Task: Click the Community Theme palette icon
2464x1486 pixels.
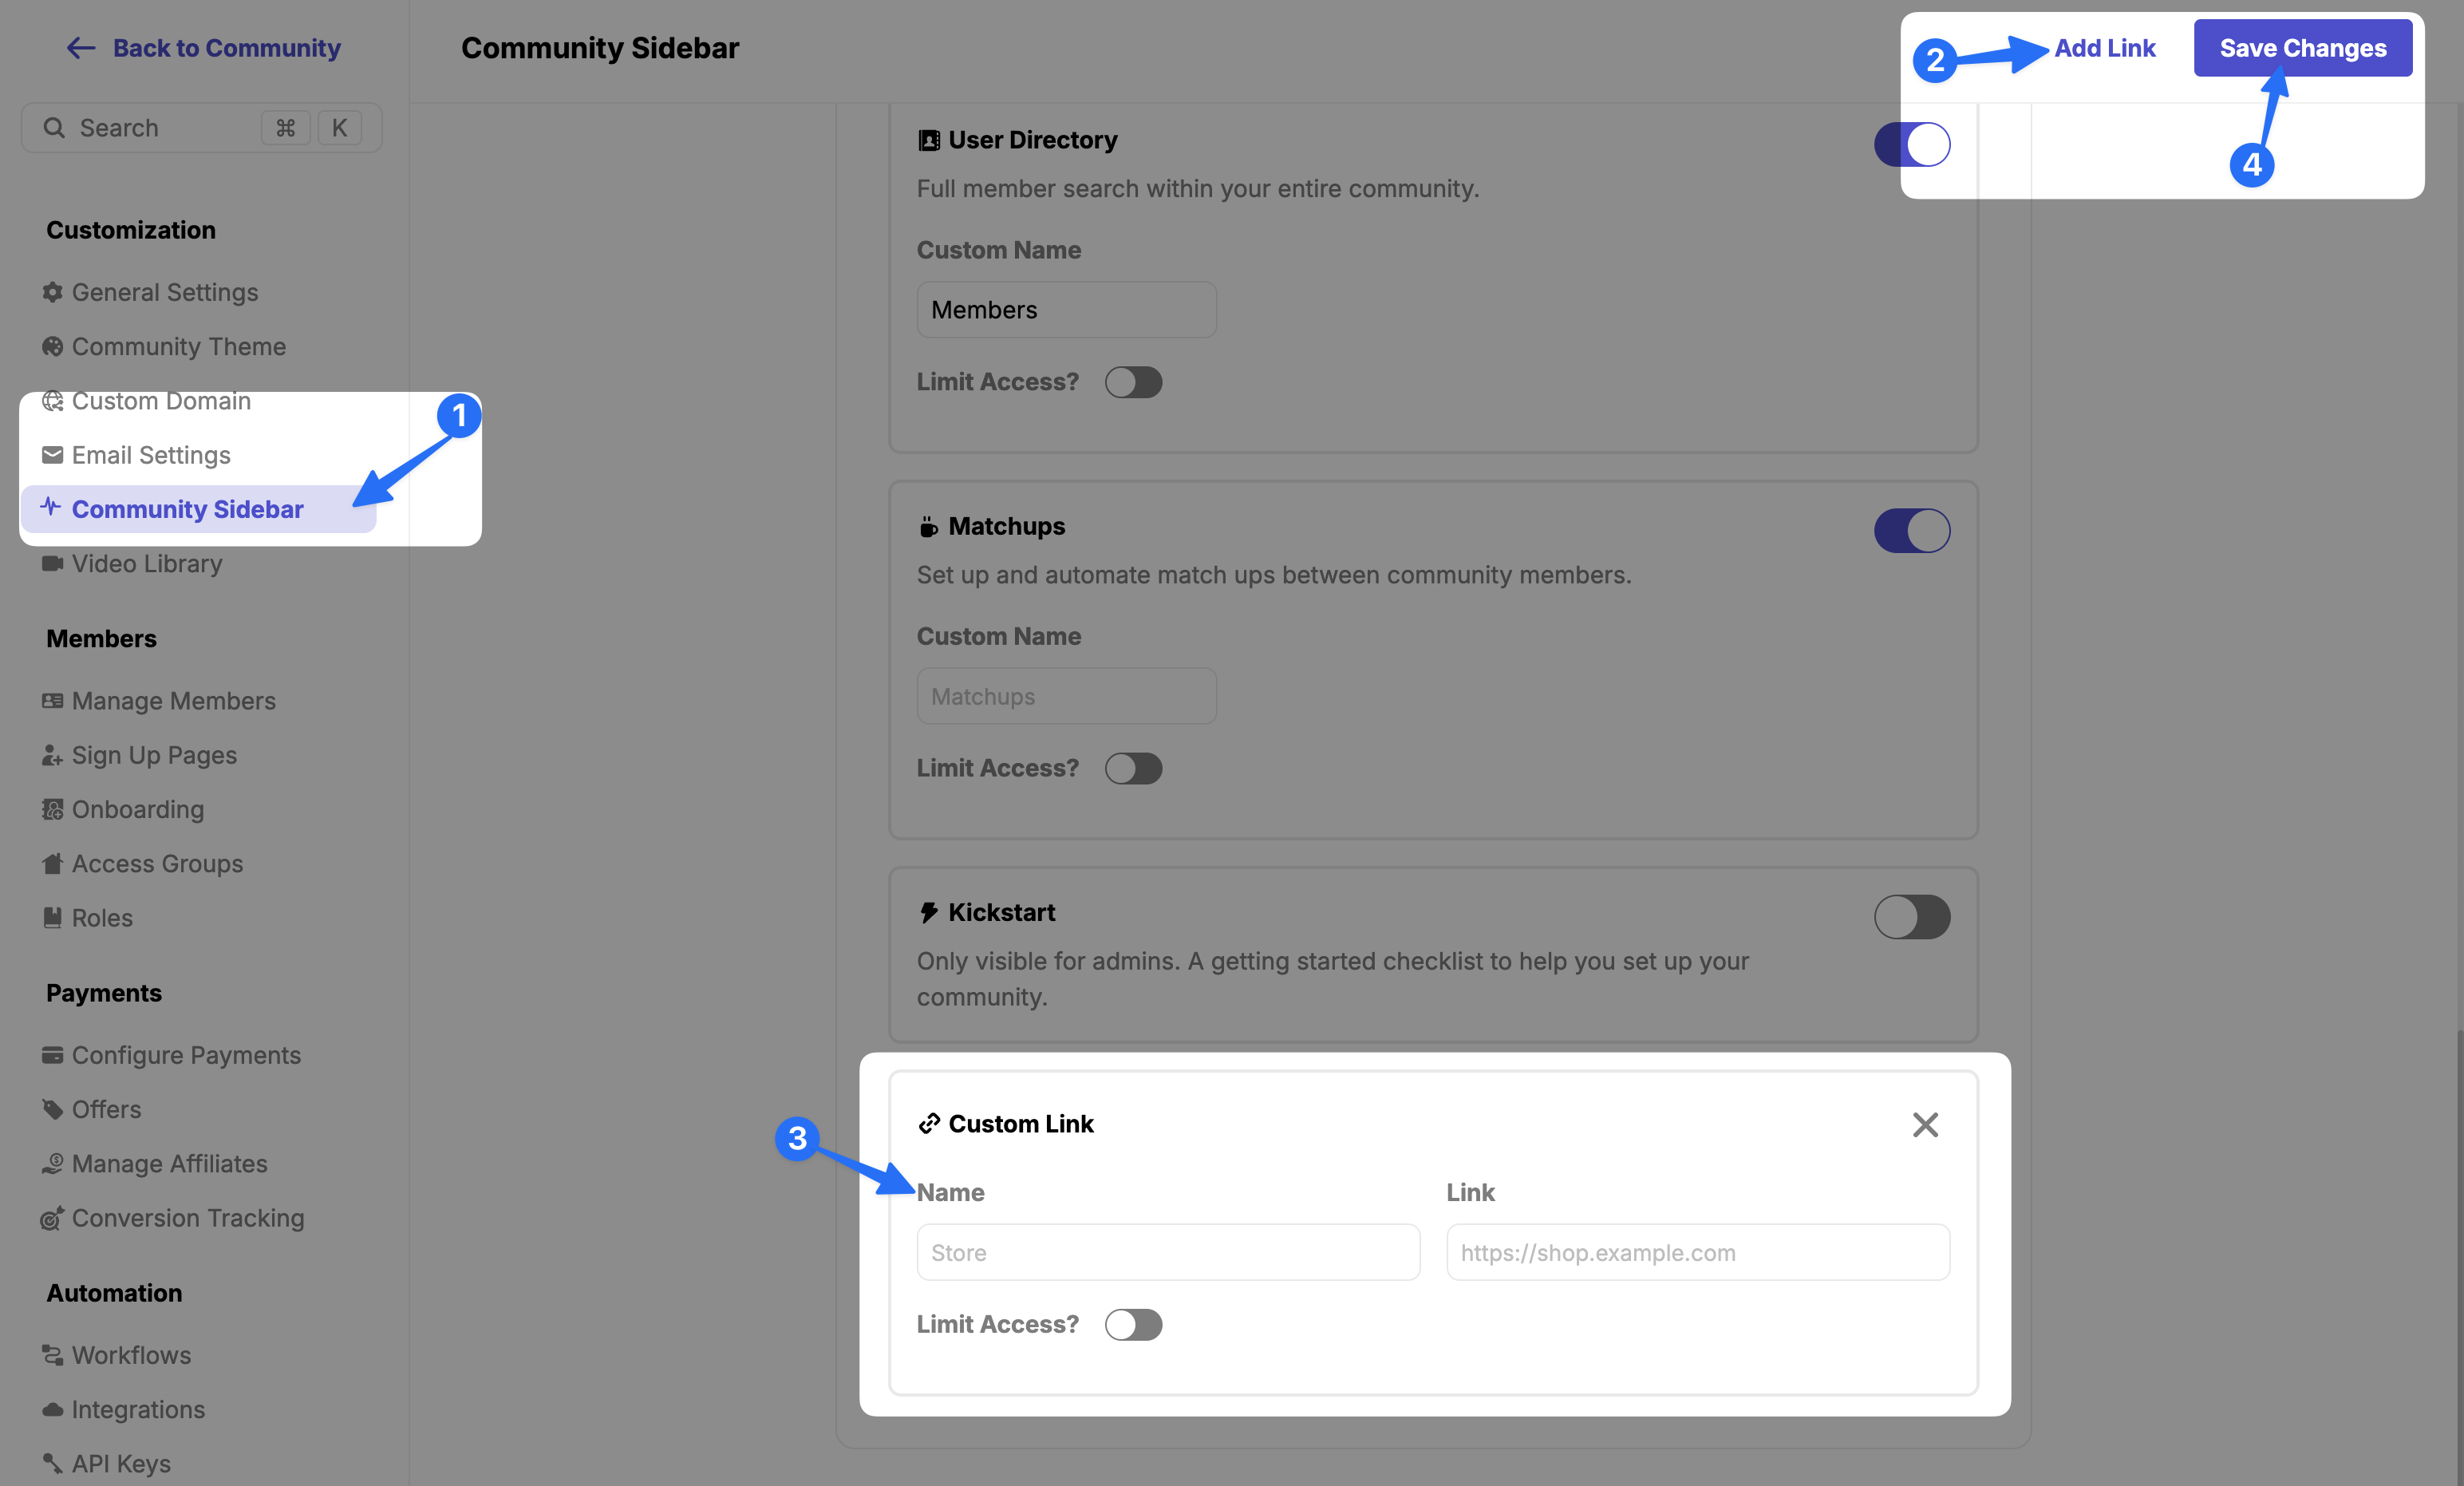Action: (x=52, y=346)
